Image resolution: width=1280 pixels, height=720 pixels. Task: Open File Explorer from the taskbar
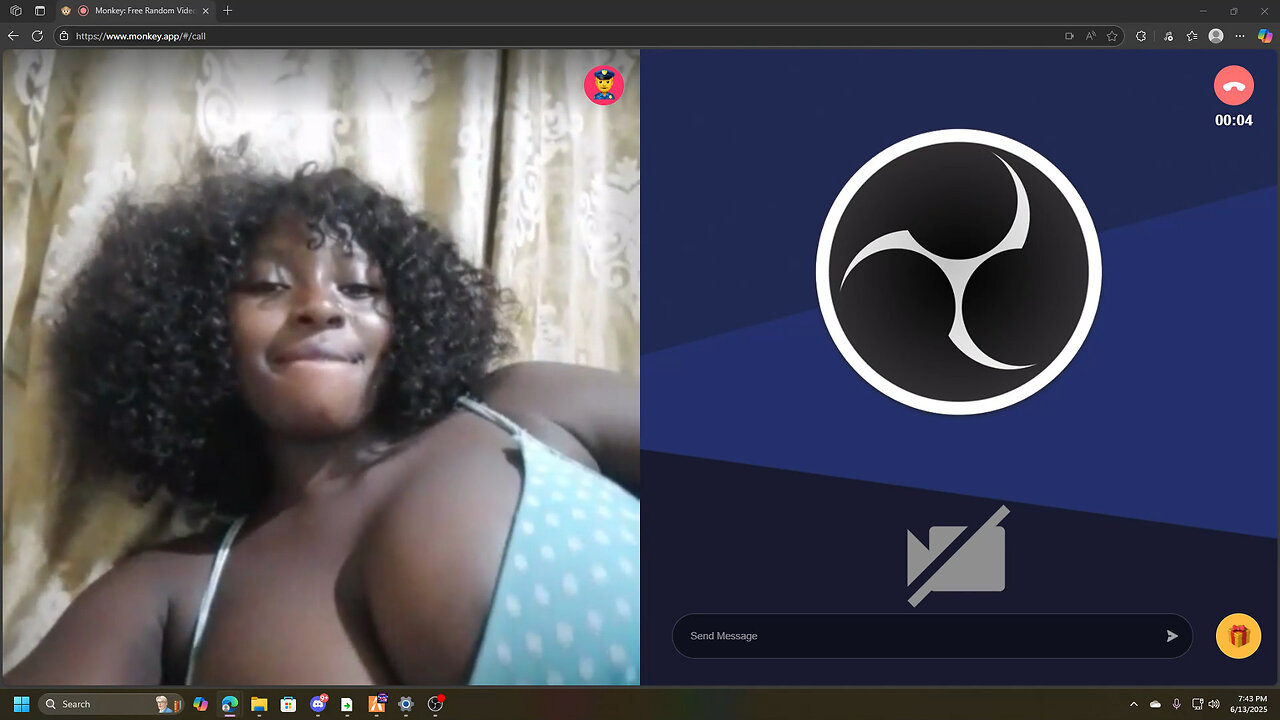259,704
